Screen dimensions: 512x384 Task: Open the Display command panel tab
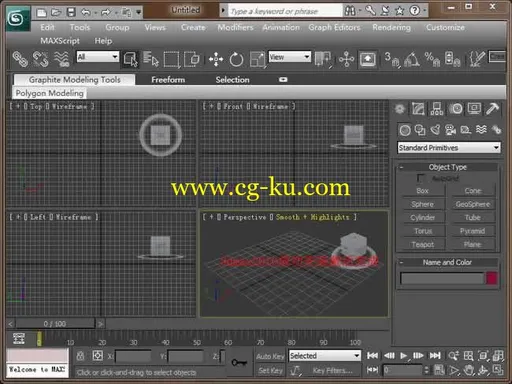coord(474,109)
